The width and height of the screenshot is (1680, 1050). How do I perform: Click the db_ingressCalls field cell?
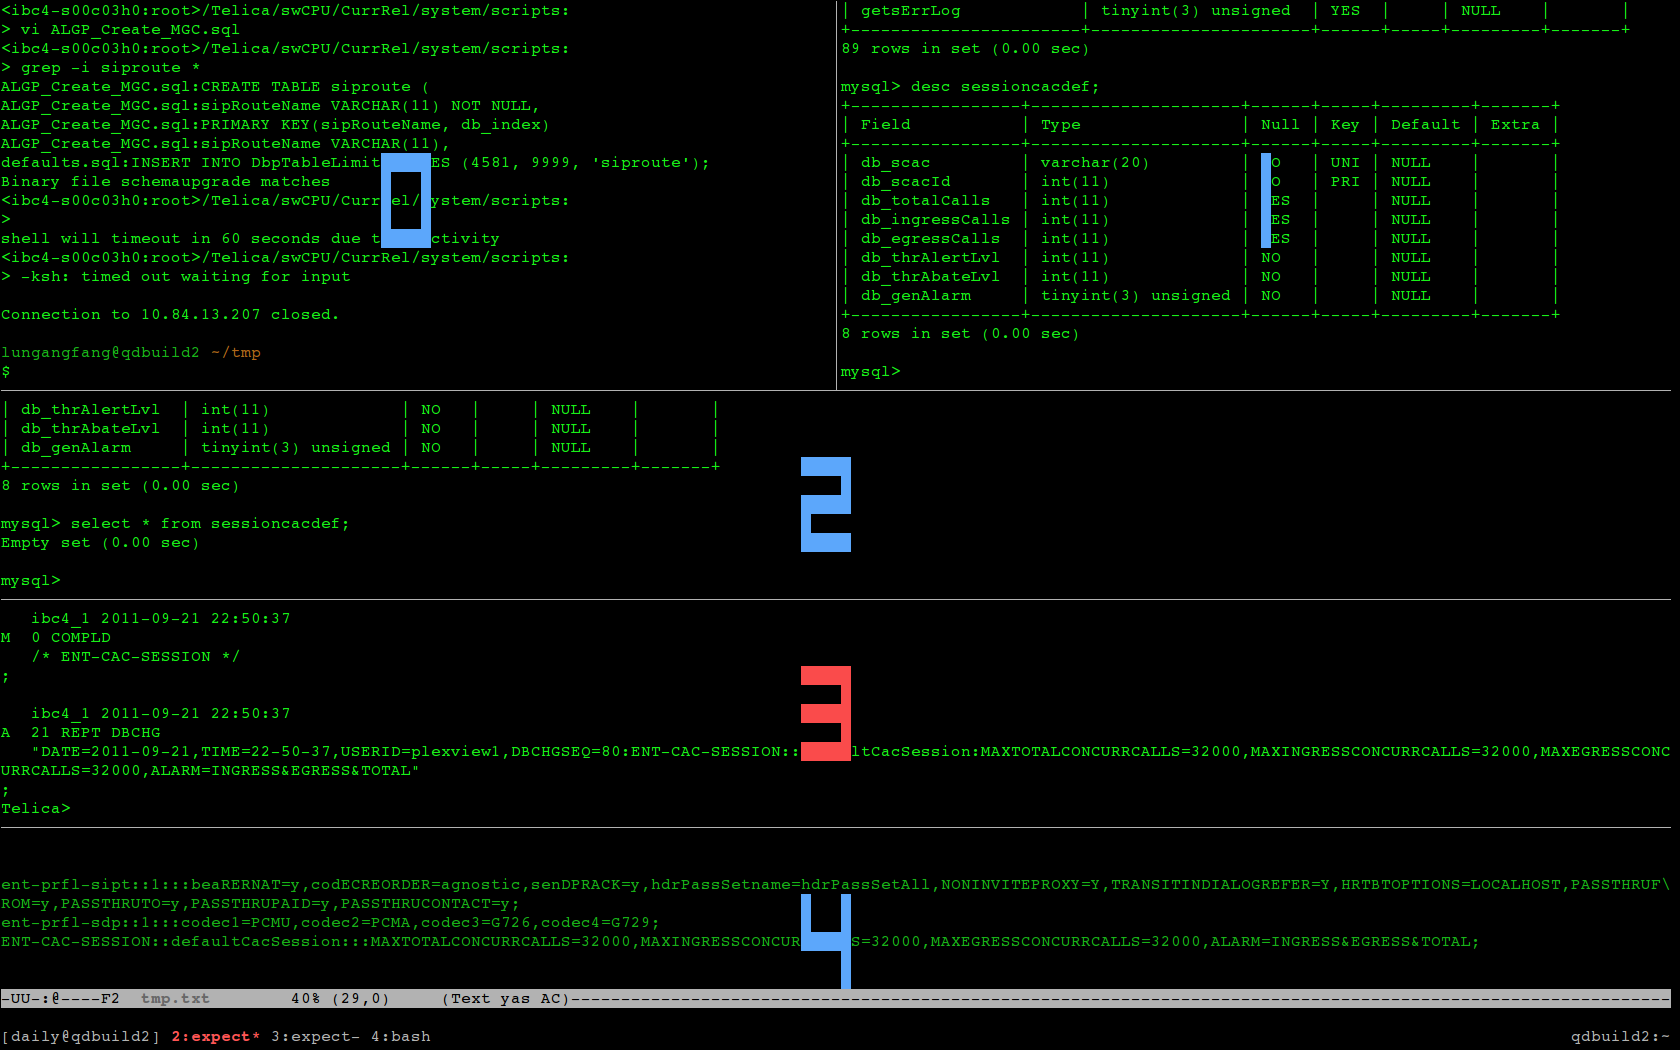(935, 220)
